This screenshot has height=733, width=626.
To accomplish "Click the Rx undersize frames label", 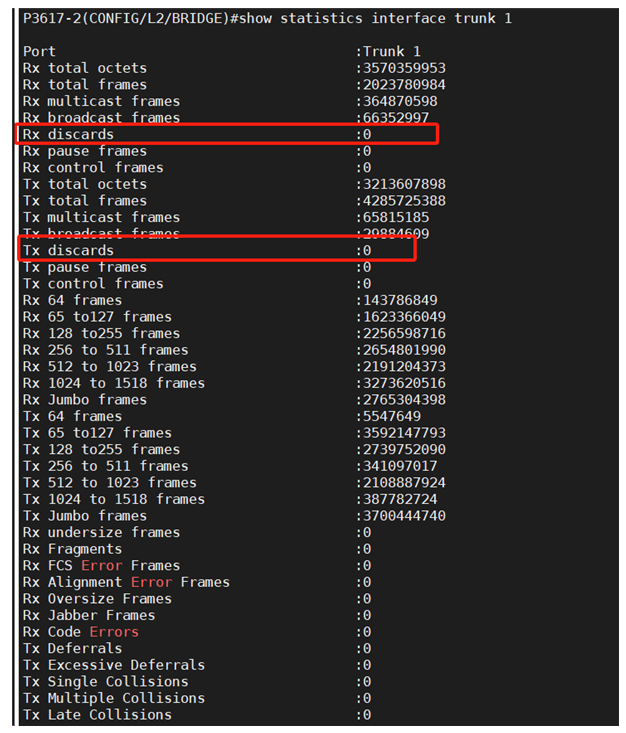I will (x=101, y=532).
